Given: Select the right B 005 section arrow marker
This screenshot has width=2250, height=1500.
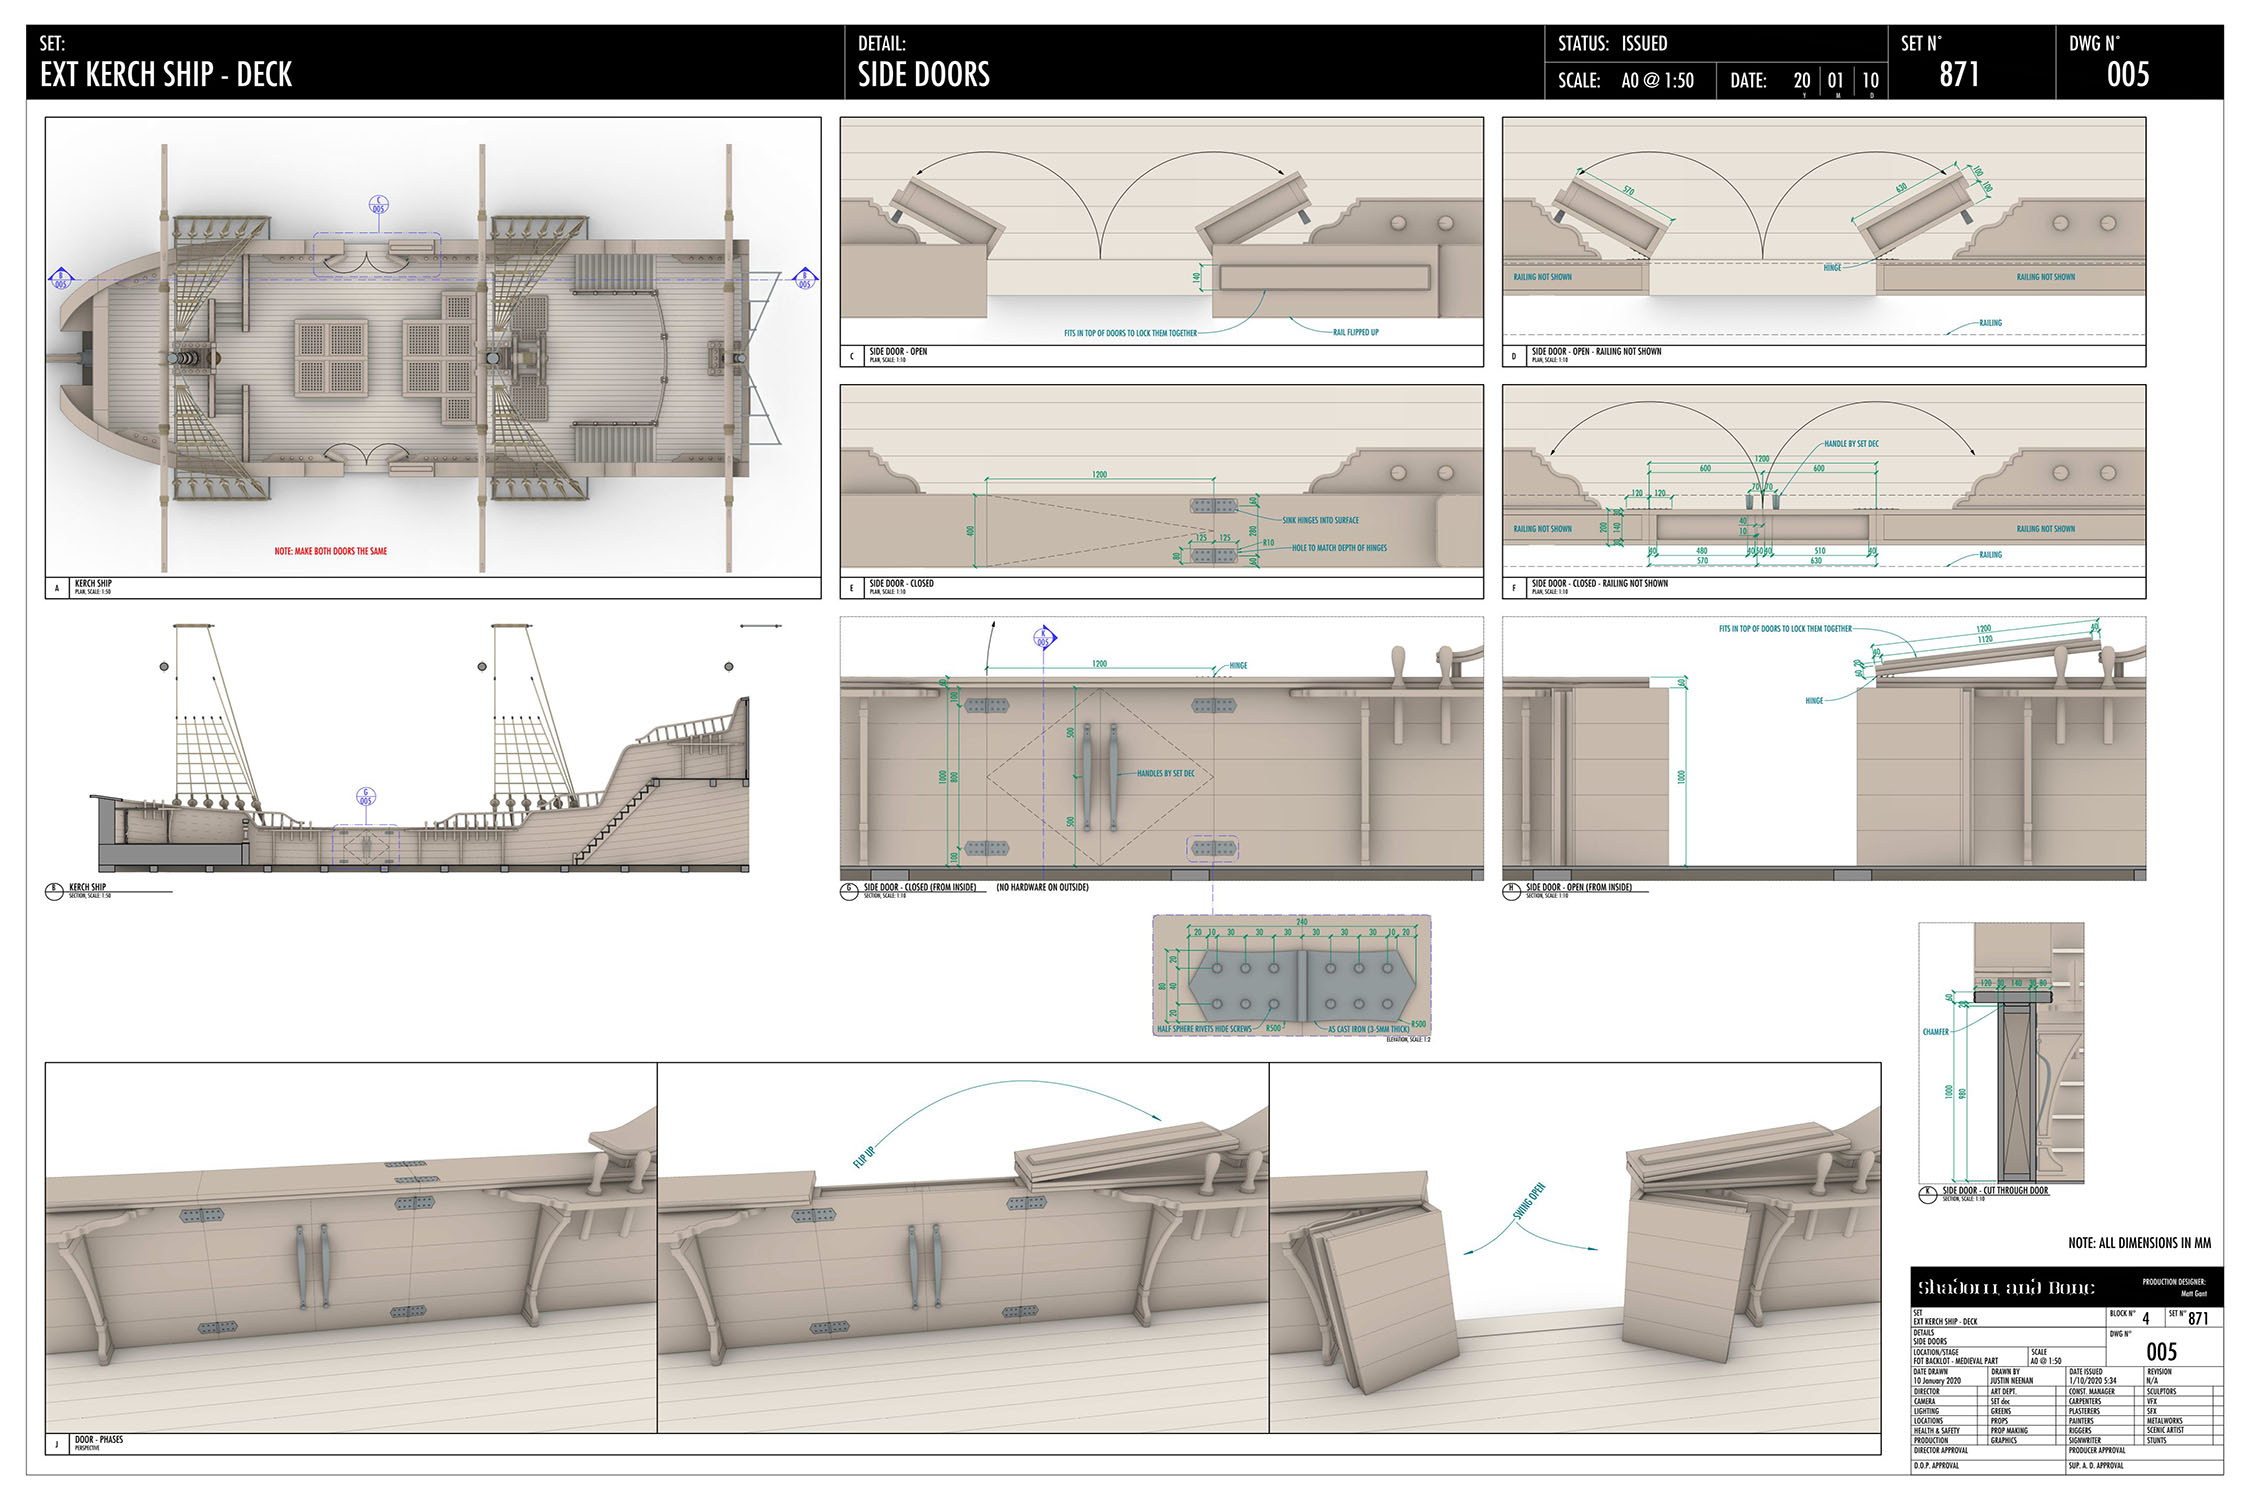Looking at the screenshot, I should (804, 279).
